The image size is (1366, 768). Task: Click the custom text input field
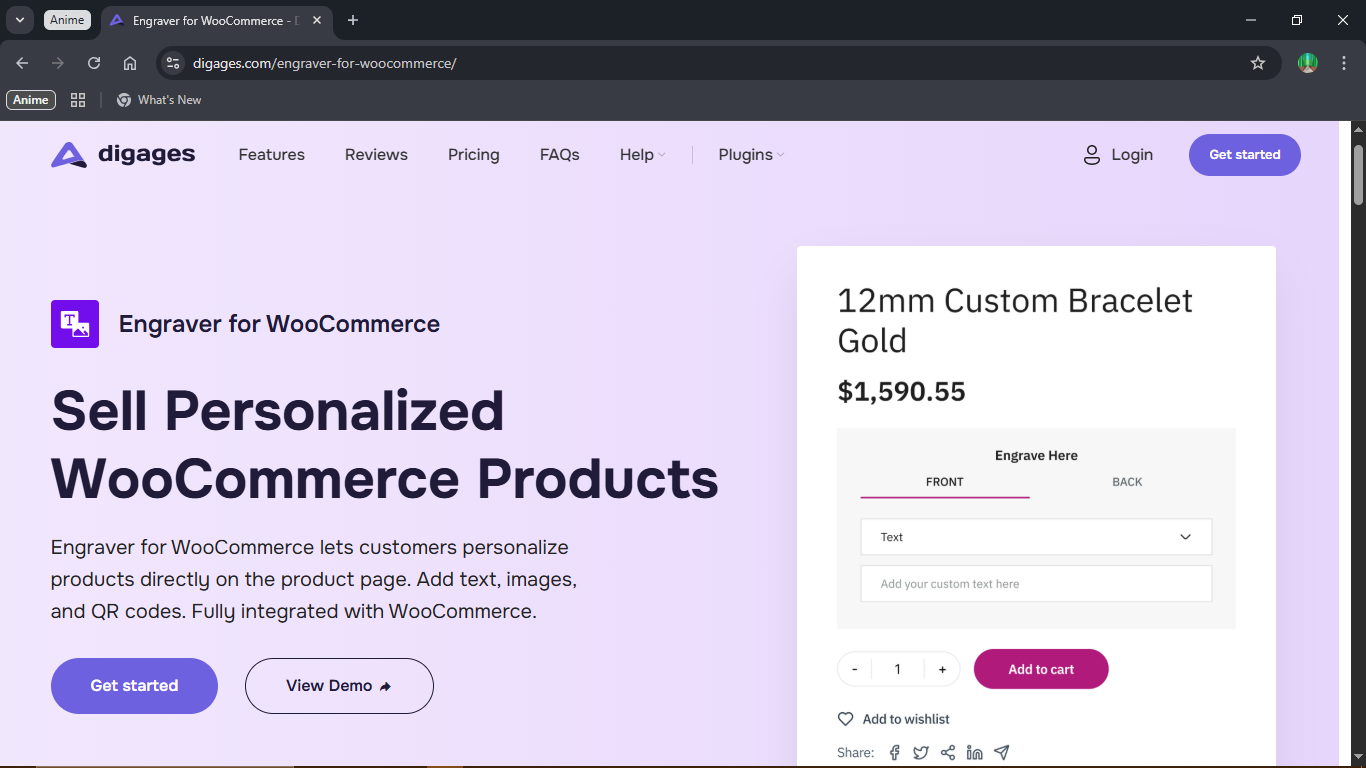(x=1036, y=584)
